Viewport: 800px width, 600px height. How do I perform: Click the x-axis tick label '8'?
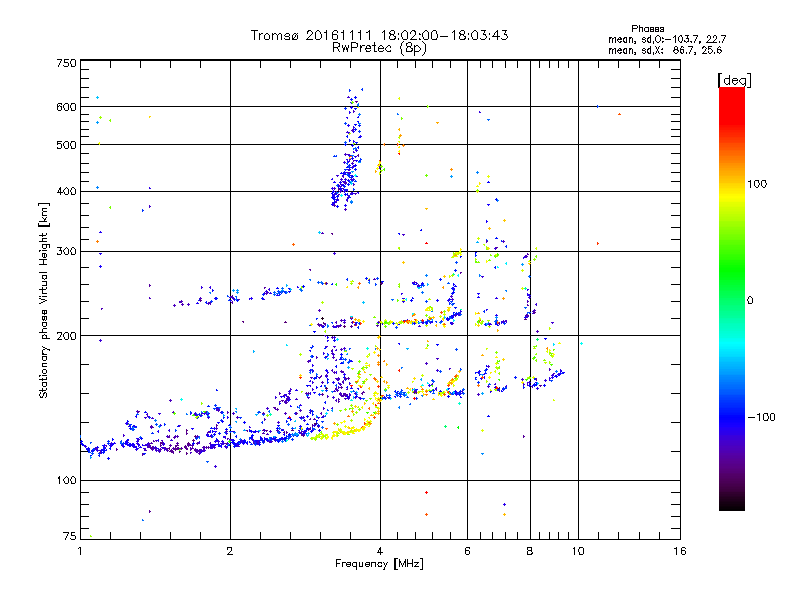[530, 551]
